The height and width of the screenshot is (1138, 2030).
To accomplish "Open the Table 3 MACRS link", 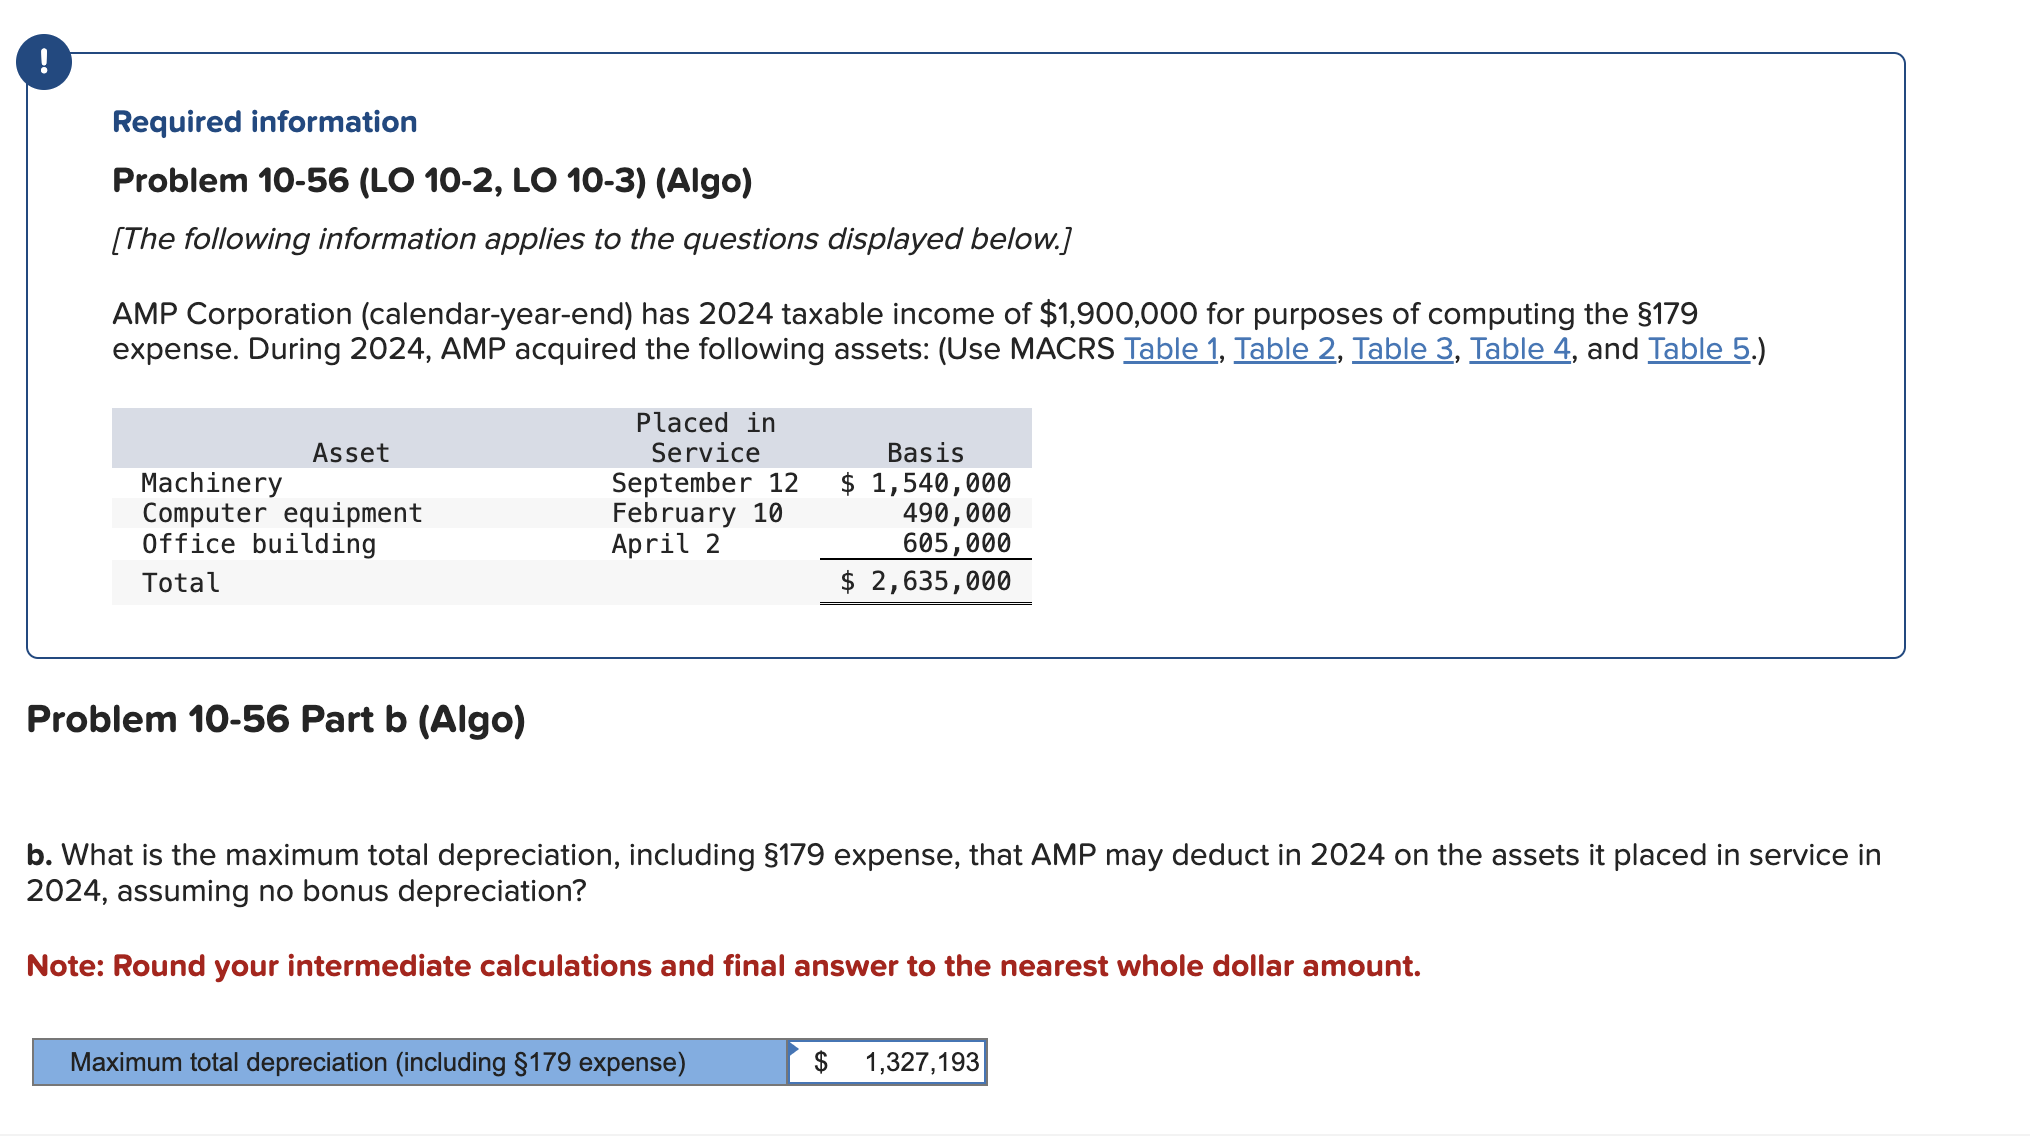I will pyautogui.click(x=1402, y=349).
